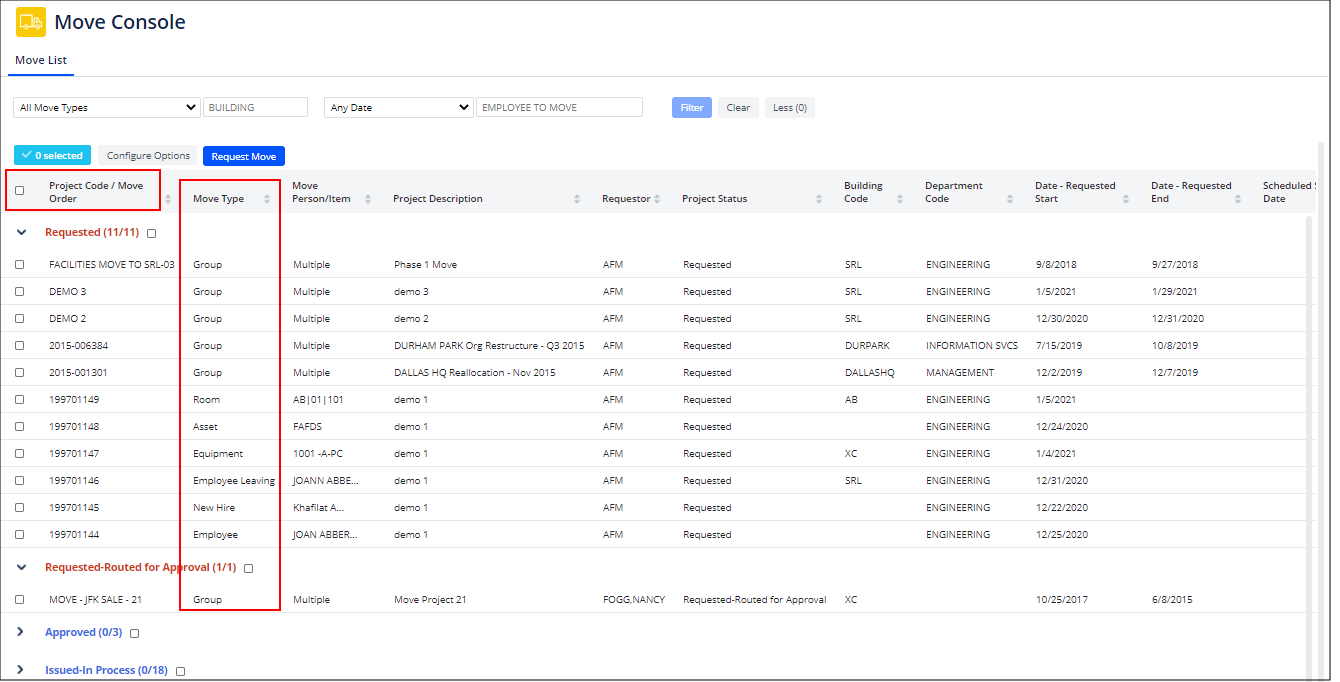Click the Less (0) button

(790, 108)
